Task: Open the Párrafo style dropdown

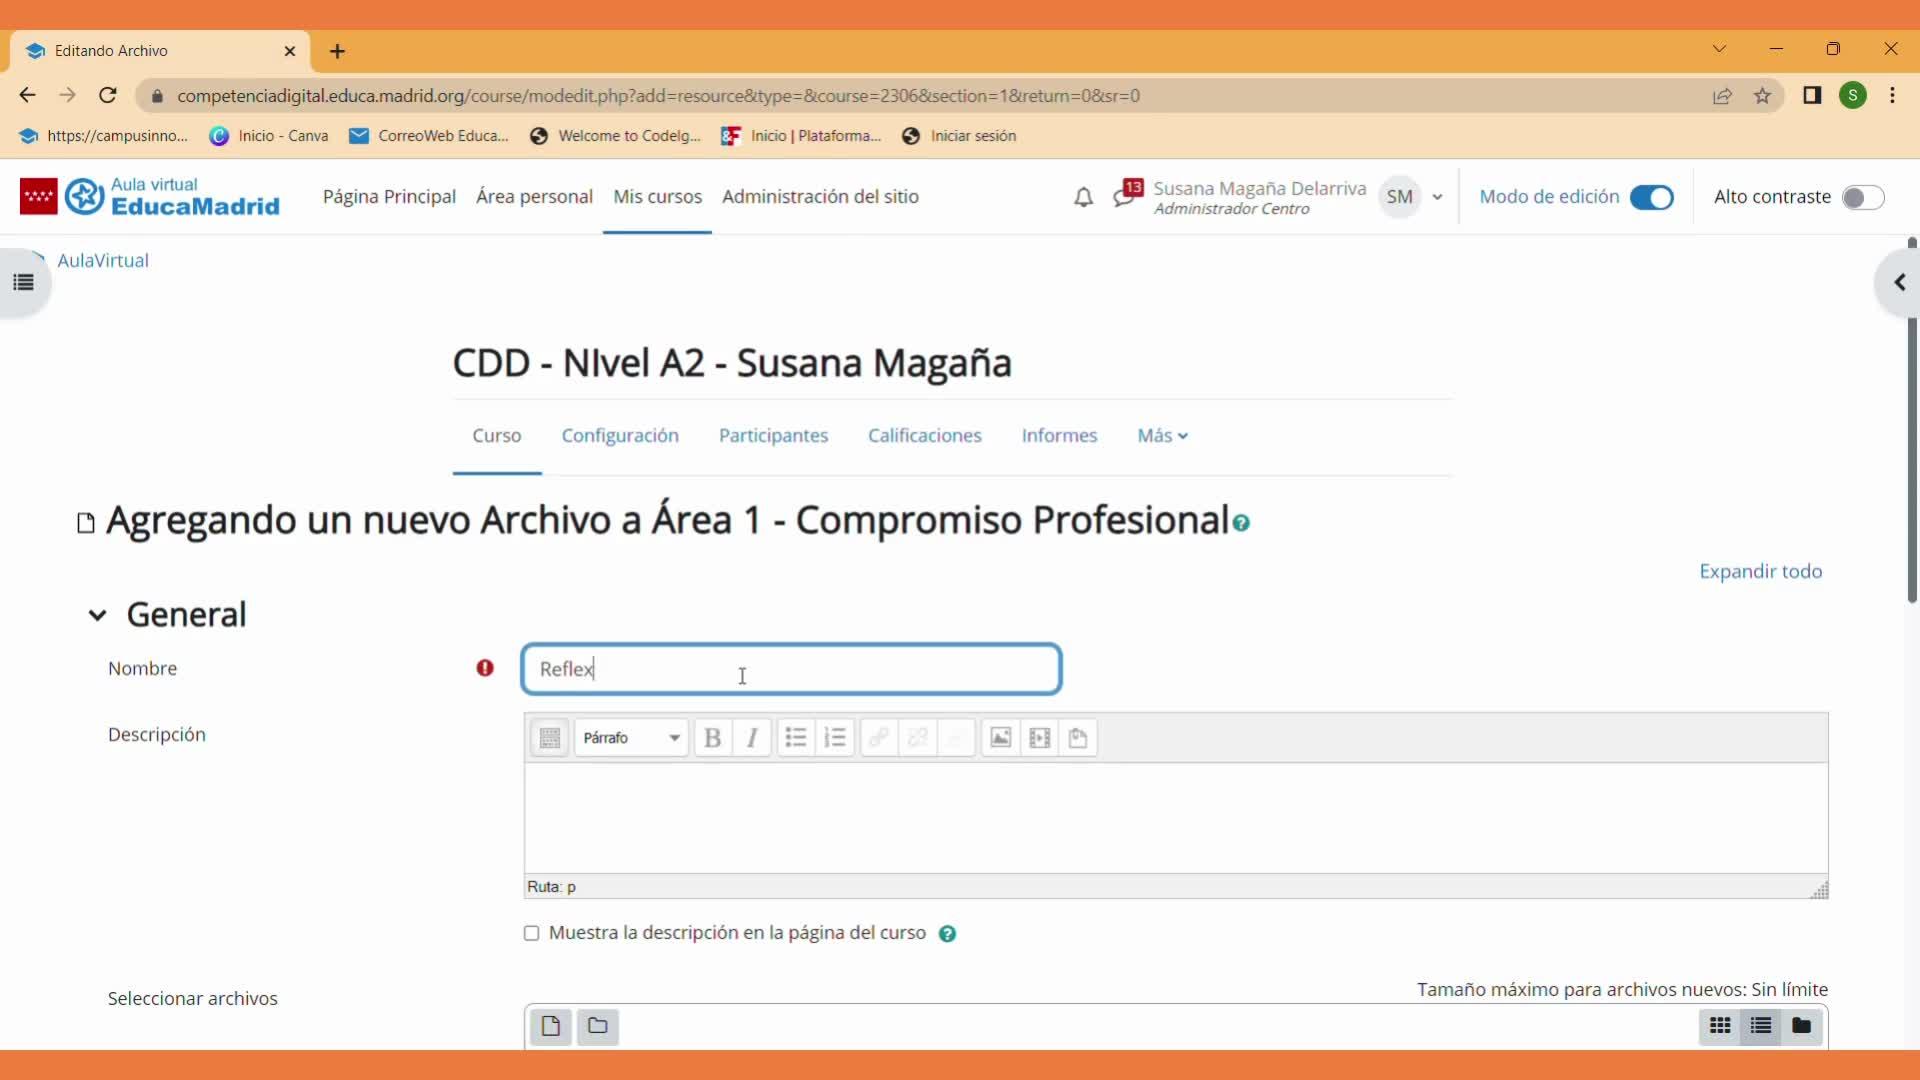Action: tap(631, 738)
